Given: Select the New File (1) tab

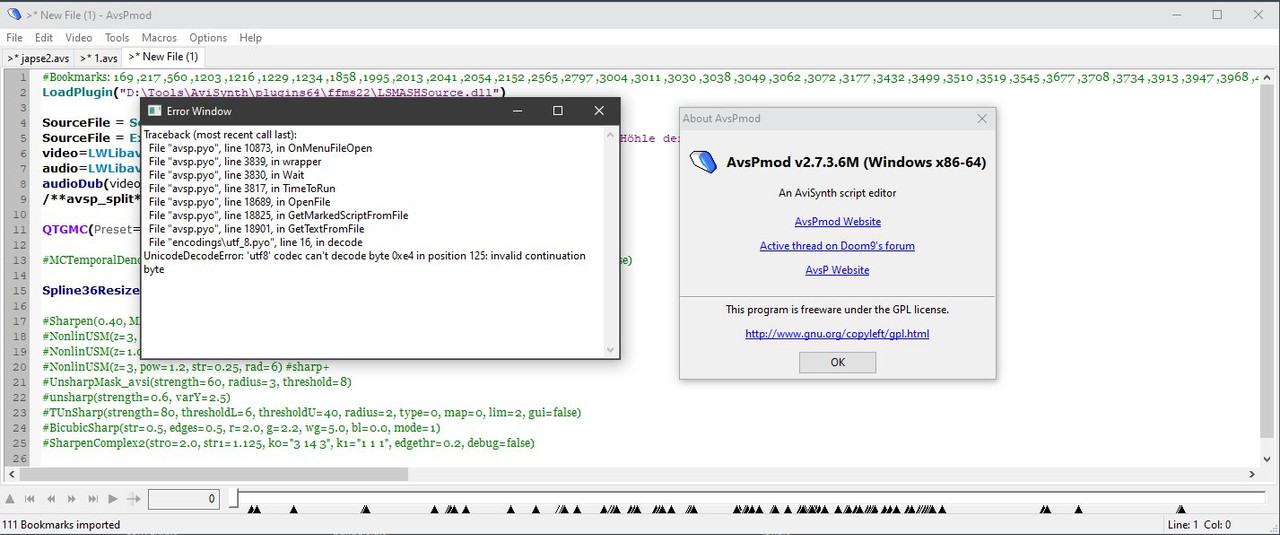Looking at the screenshot, I should pos(163,57).
